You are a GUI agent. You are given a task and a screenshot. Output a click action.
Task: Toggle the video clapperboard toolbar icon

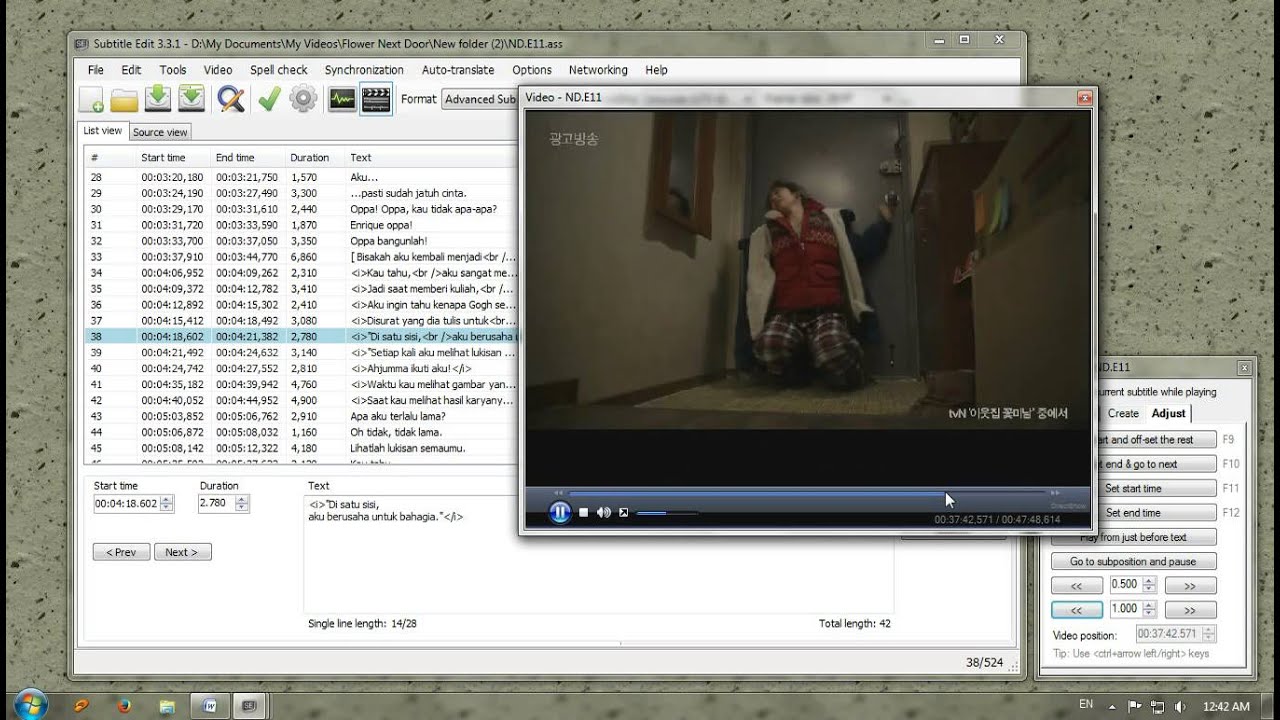point(375,99)
